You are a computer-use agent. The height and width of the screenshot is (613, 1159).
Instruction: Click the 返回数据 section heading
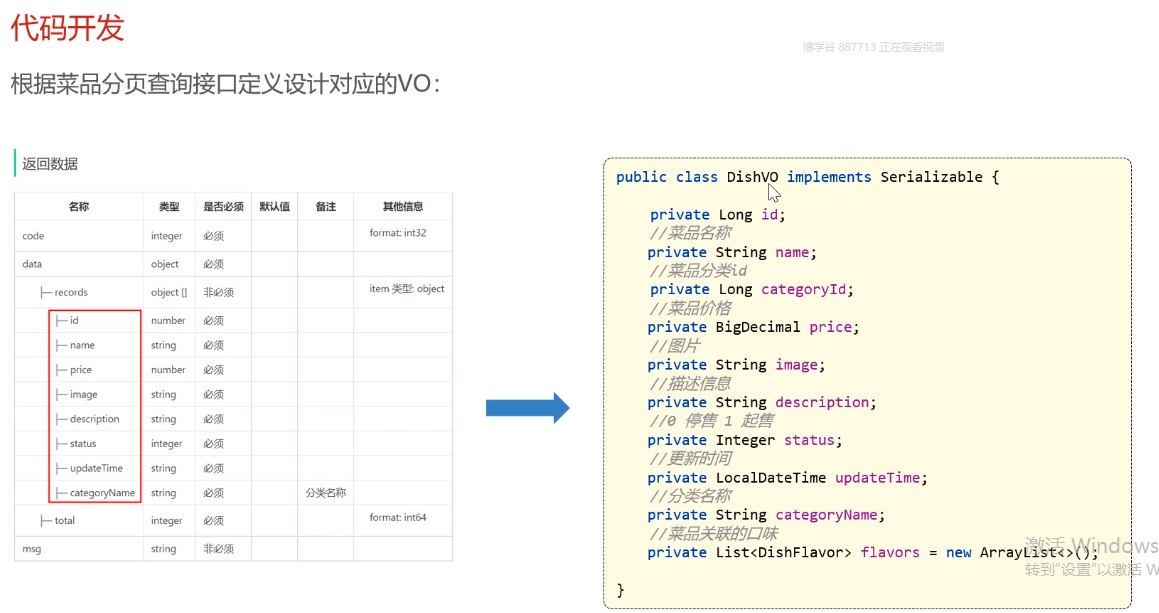pos(50,164)
